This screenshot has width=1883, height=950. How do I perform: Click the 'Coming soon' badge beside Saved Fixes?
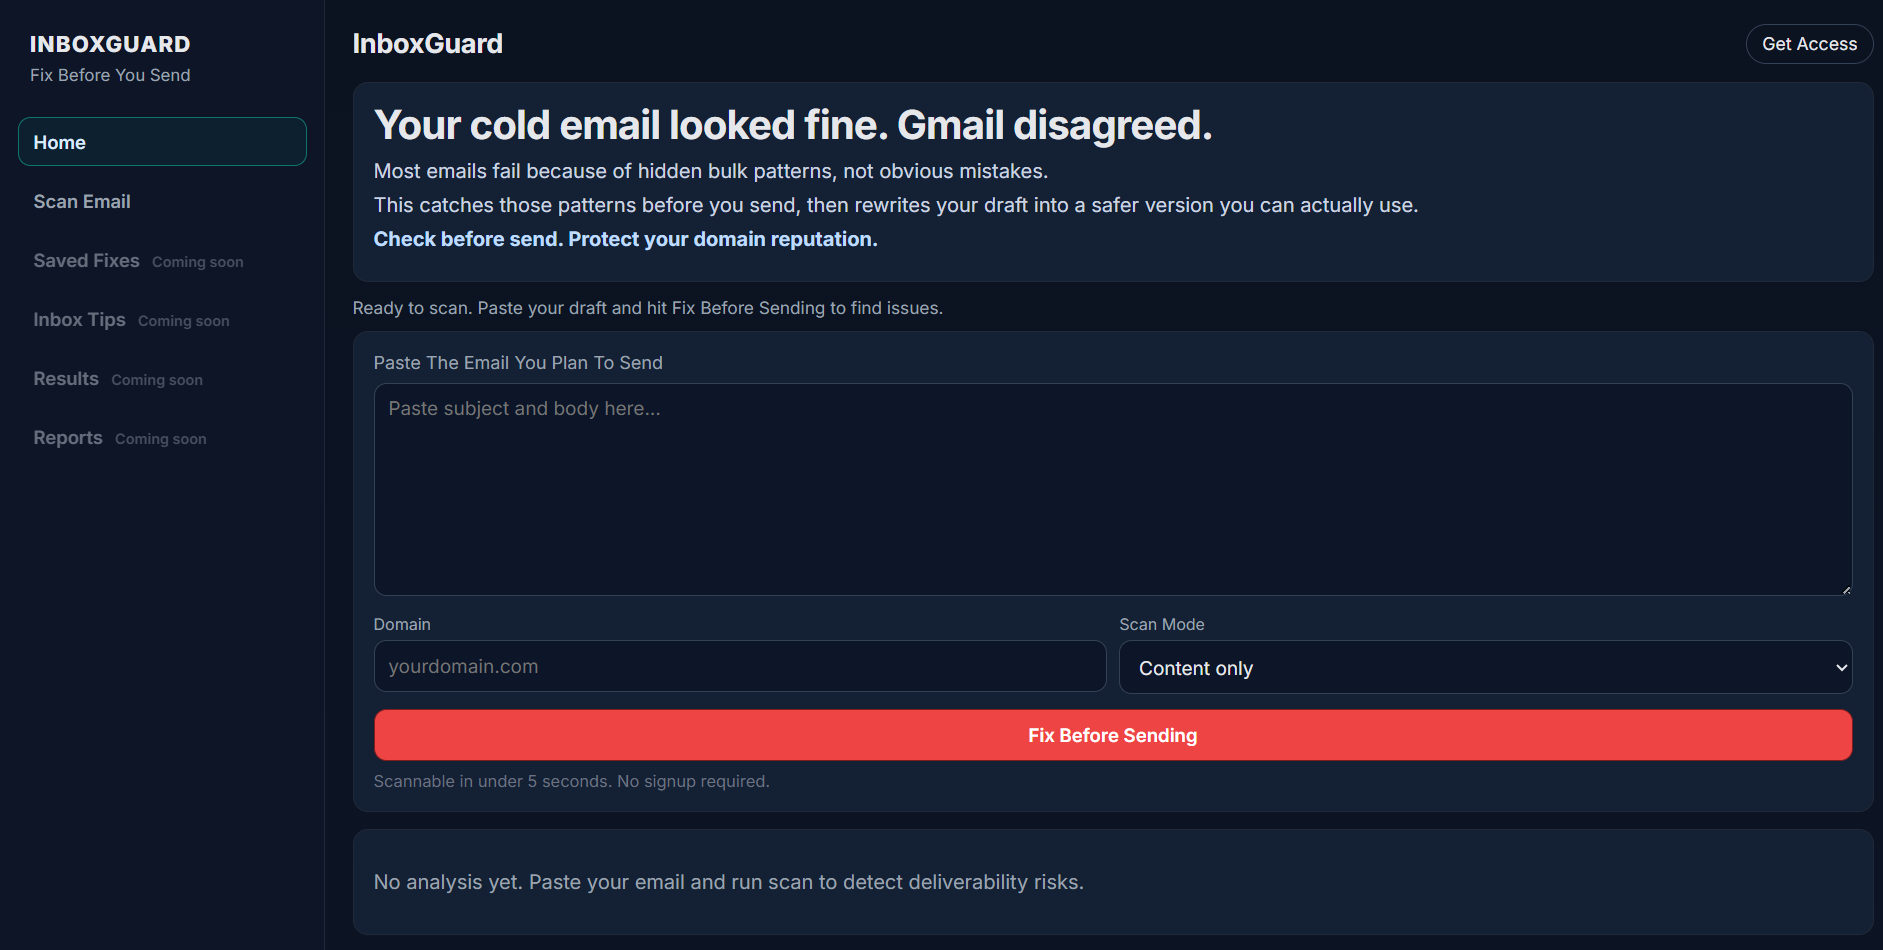[x=198, y=262]
